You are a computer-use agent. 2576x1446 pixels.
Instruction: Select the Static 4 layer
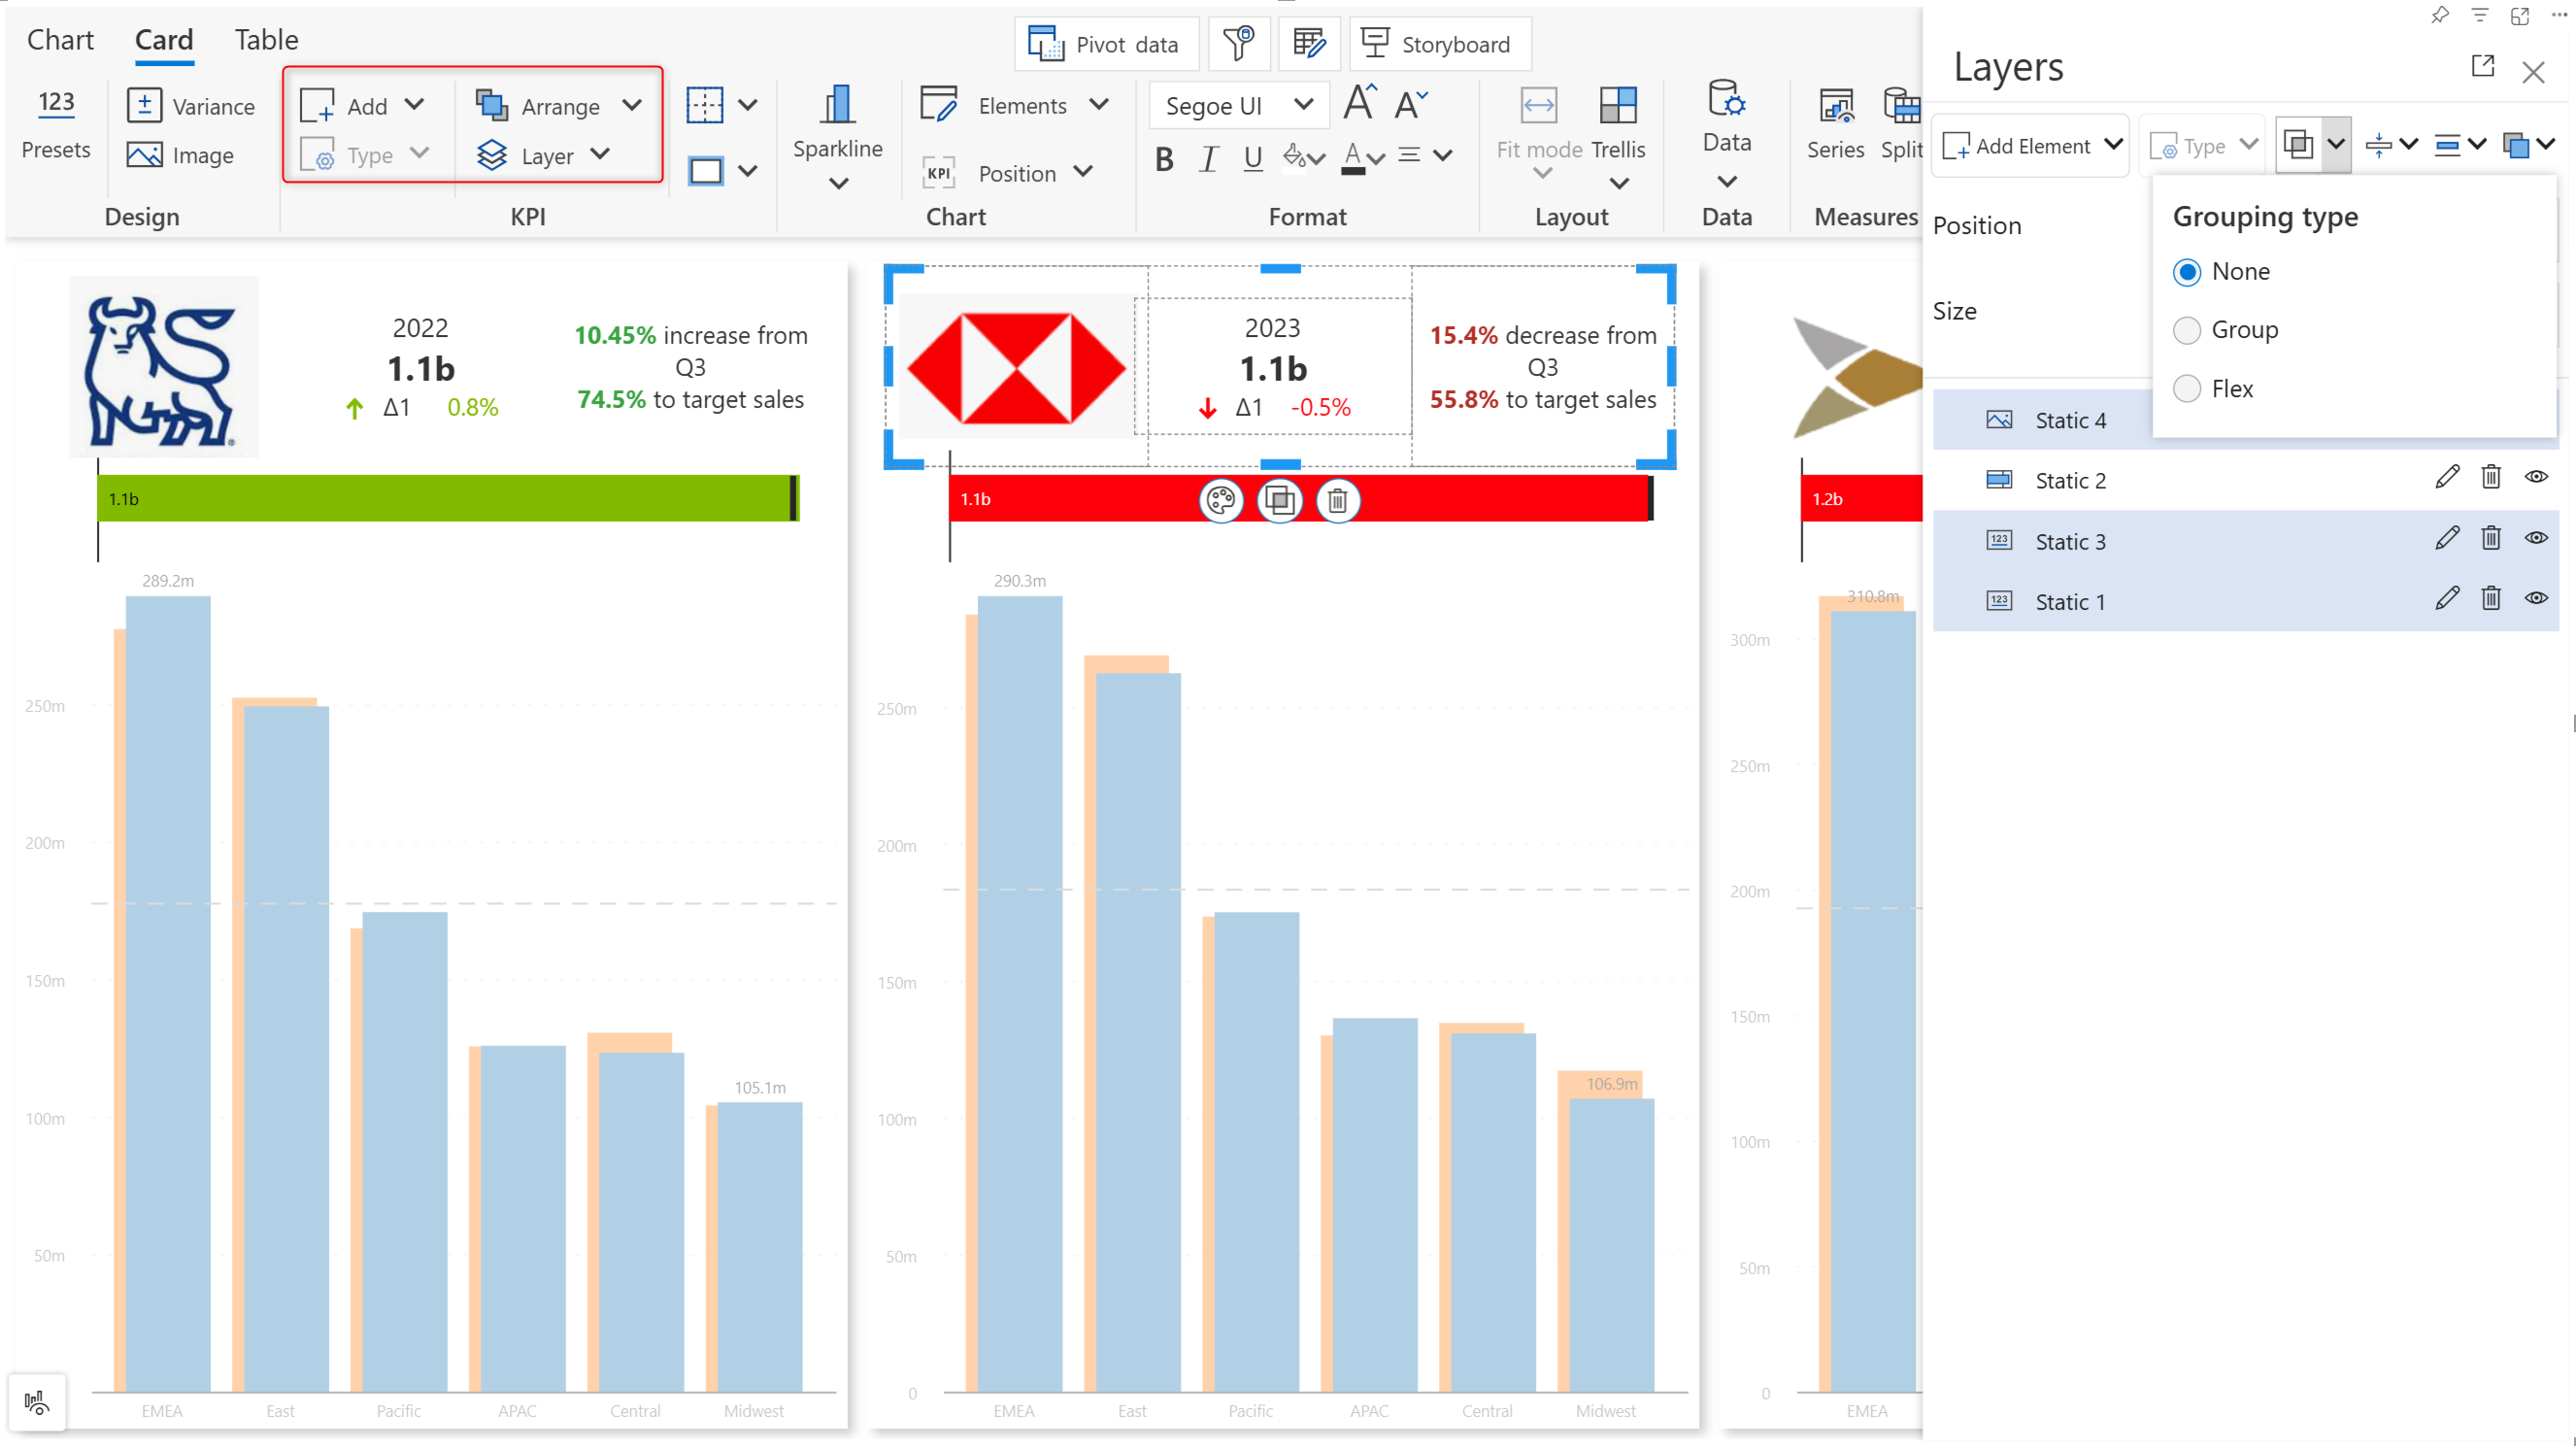point(2070,420)
